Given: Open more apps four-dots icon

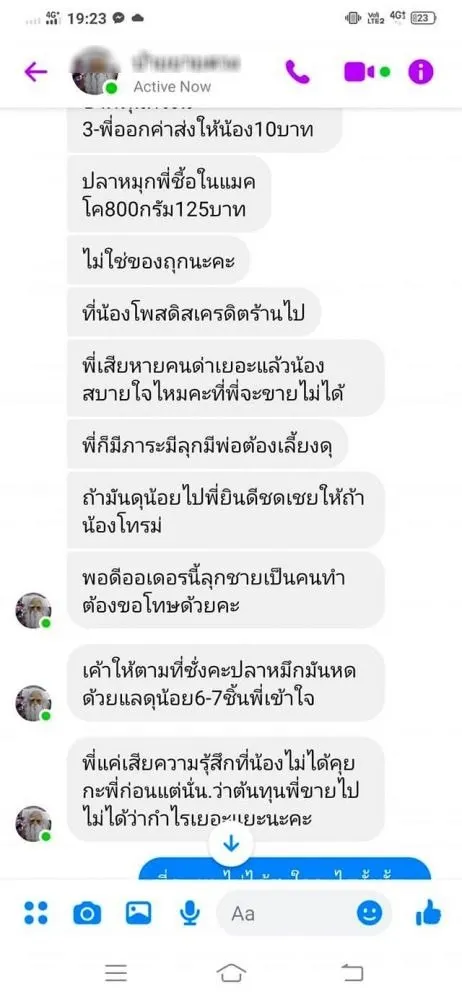Looking at the screenshot, I should point(36,913).
